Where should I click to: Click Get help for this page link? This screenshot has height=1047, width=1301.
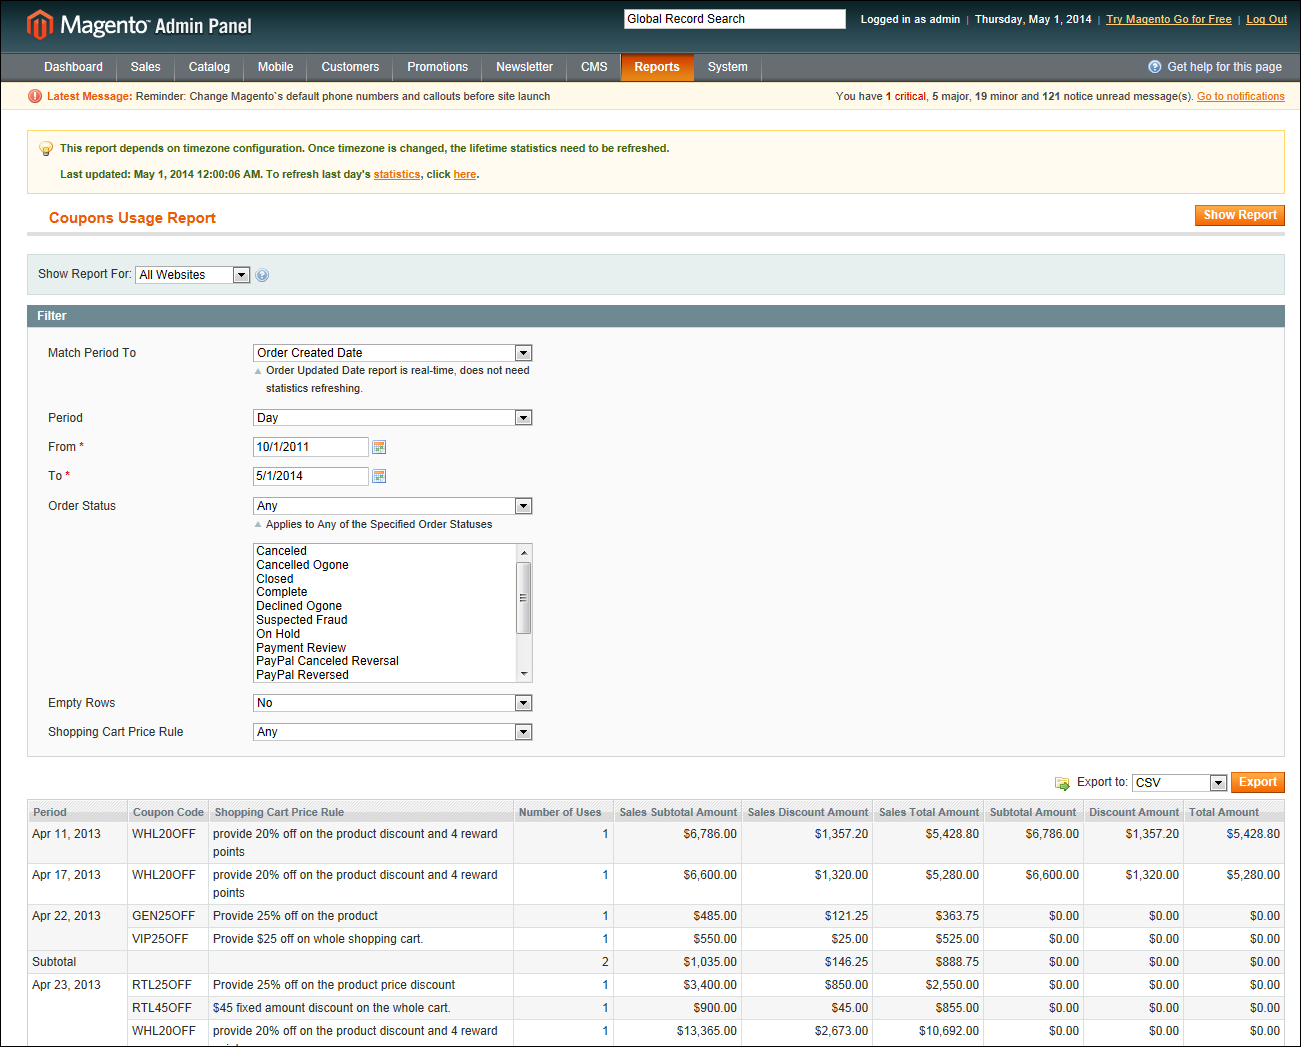(1224, 67)
